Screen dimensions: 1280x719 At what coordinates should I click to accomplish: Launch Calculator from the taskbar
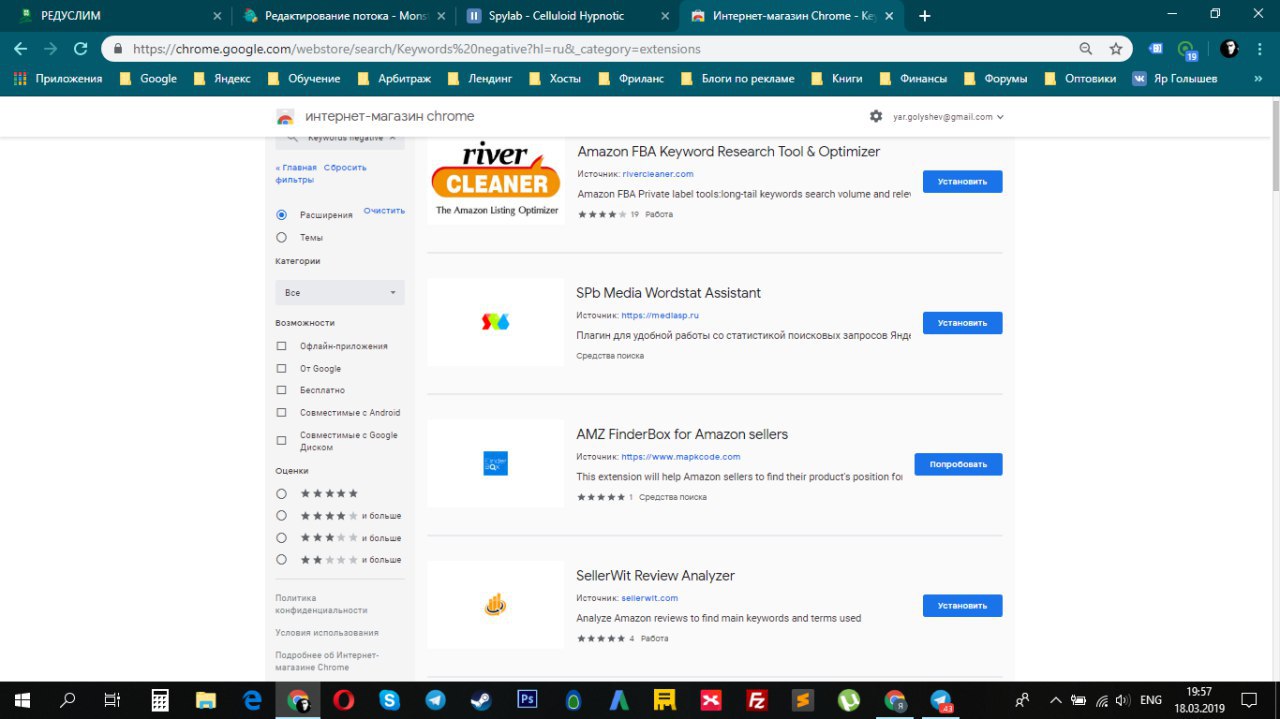coord(160,700)
